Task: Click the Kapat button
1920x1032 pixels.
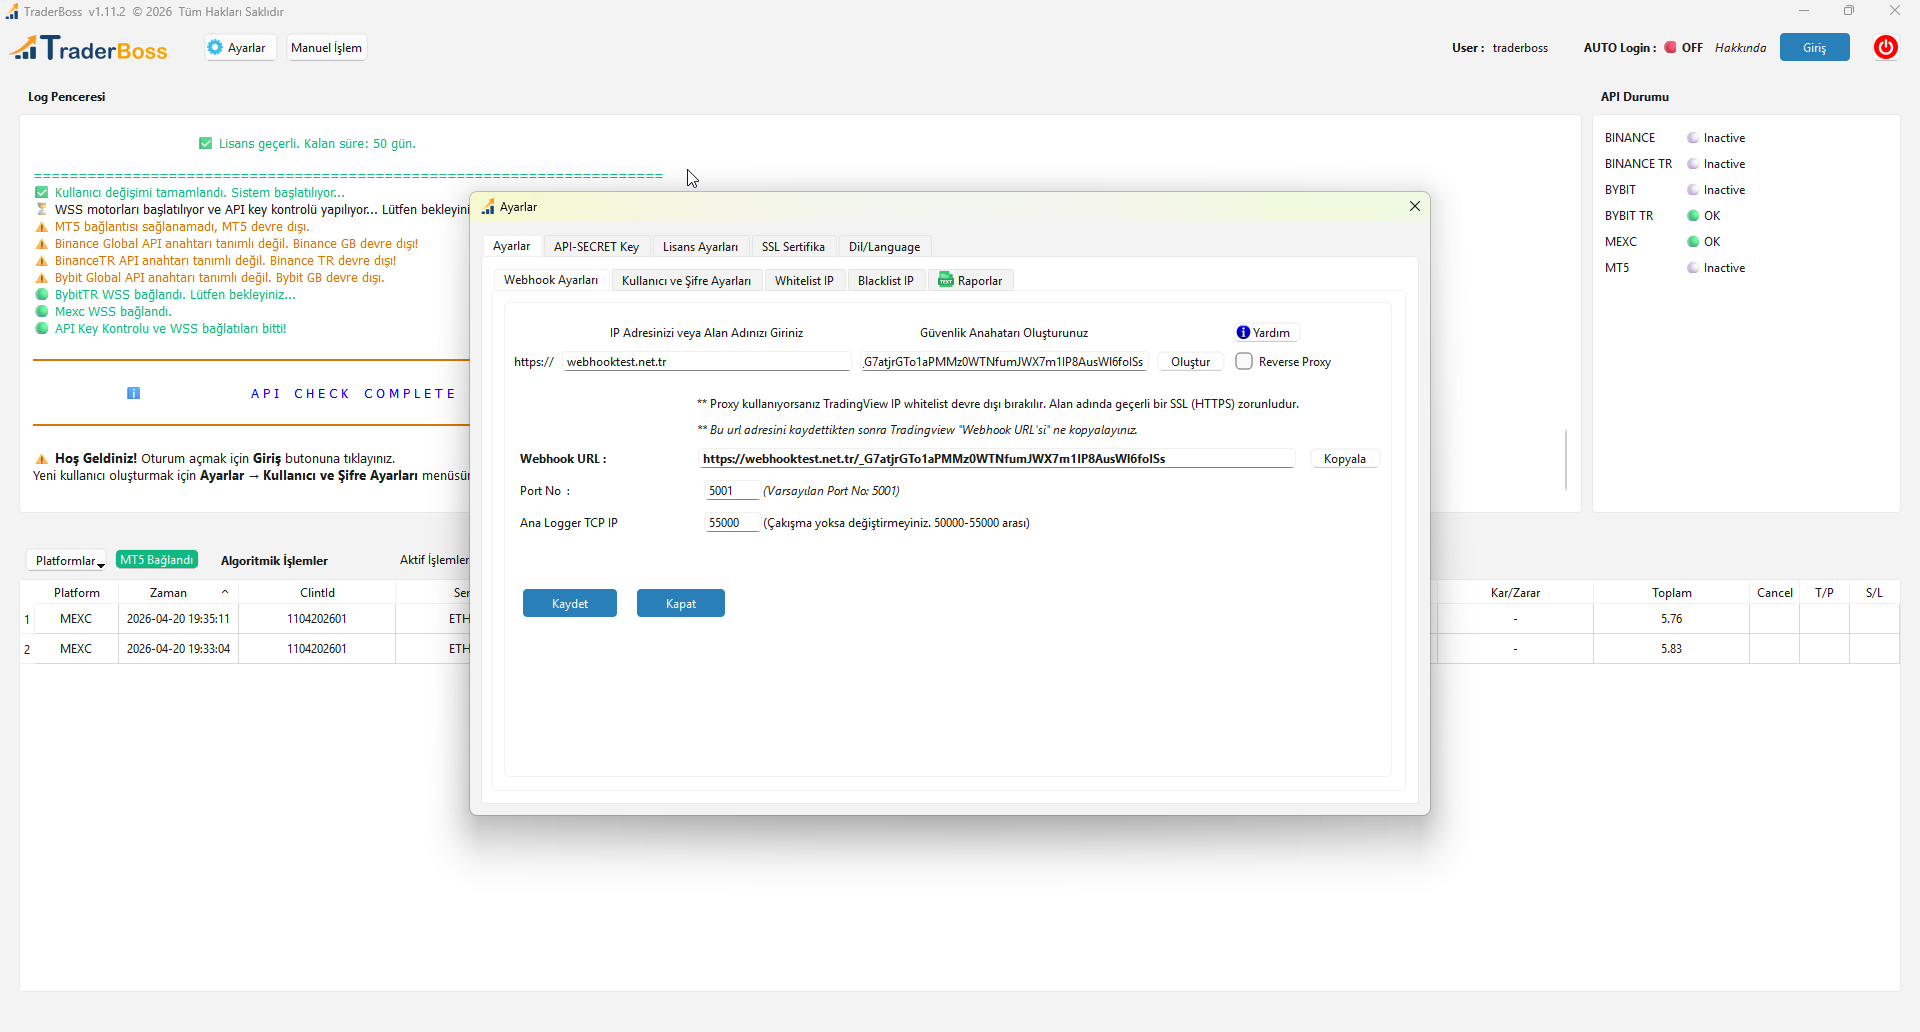Action: tap(681, 603)
